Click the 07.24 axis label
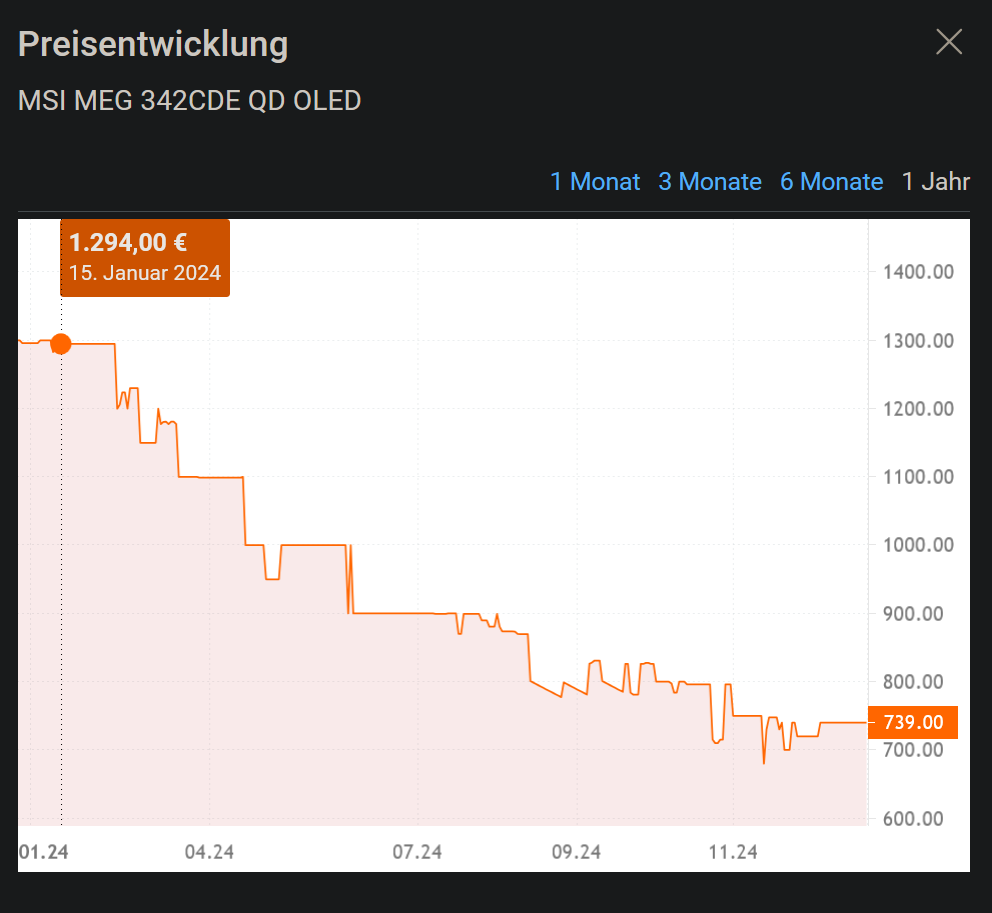992x913 pixels. 417,852
